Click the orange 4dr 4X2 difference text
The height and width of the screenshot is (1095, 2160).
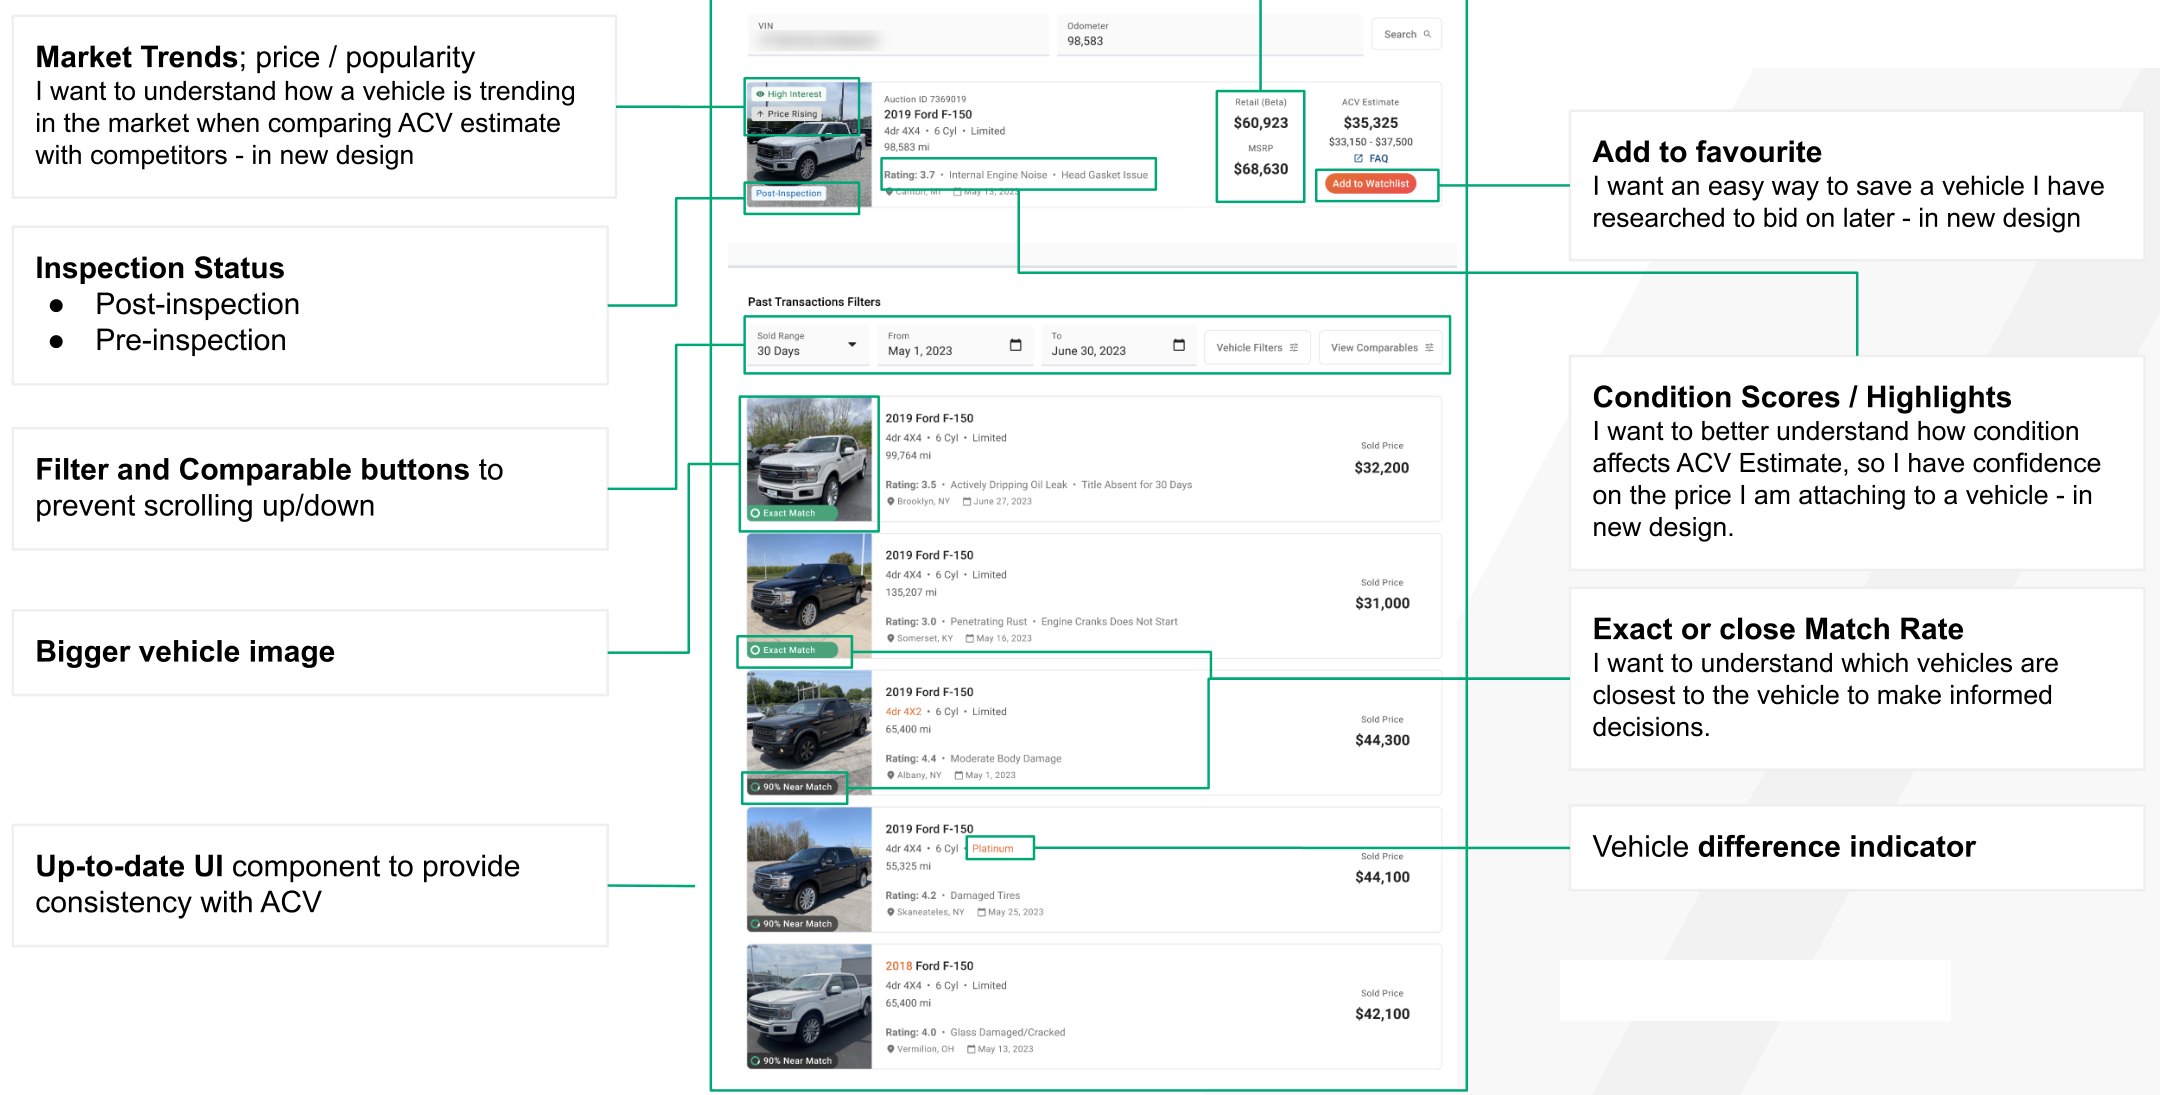pos(903,712)
